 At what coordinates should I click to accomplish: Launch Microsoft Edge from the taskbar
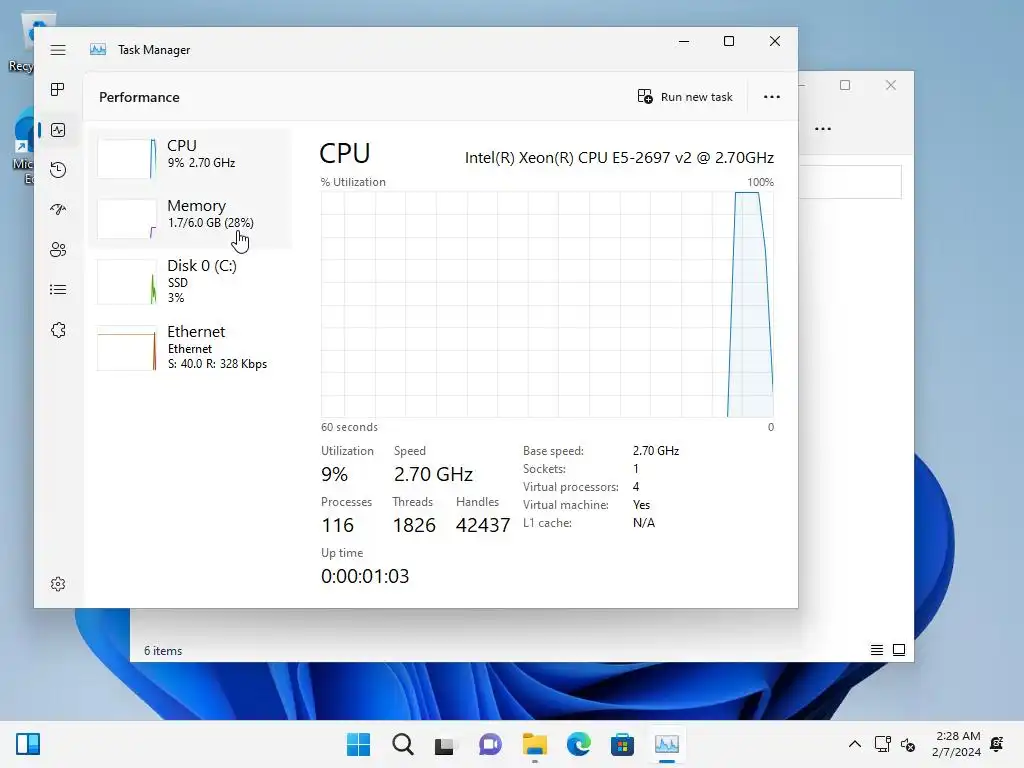point(579,744)
